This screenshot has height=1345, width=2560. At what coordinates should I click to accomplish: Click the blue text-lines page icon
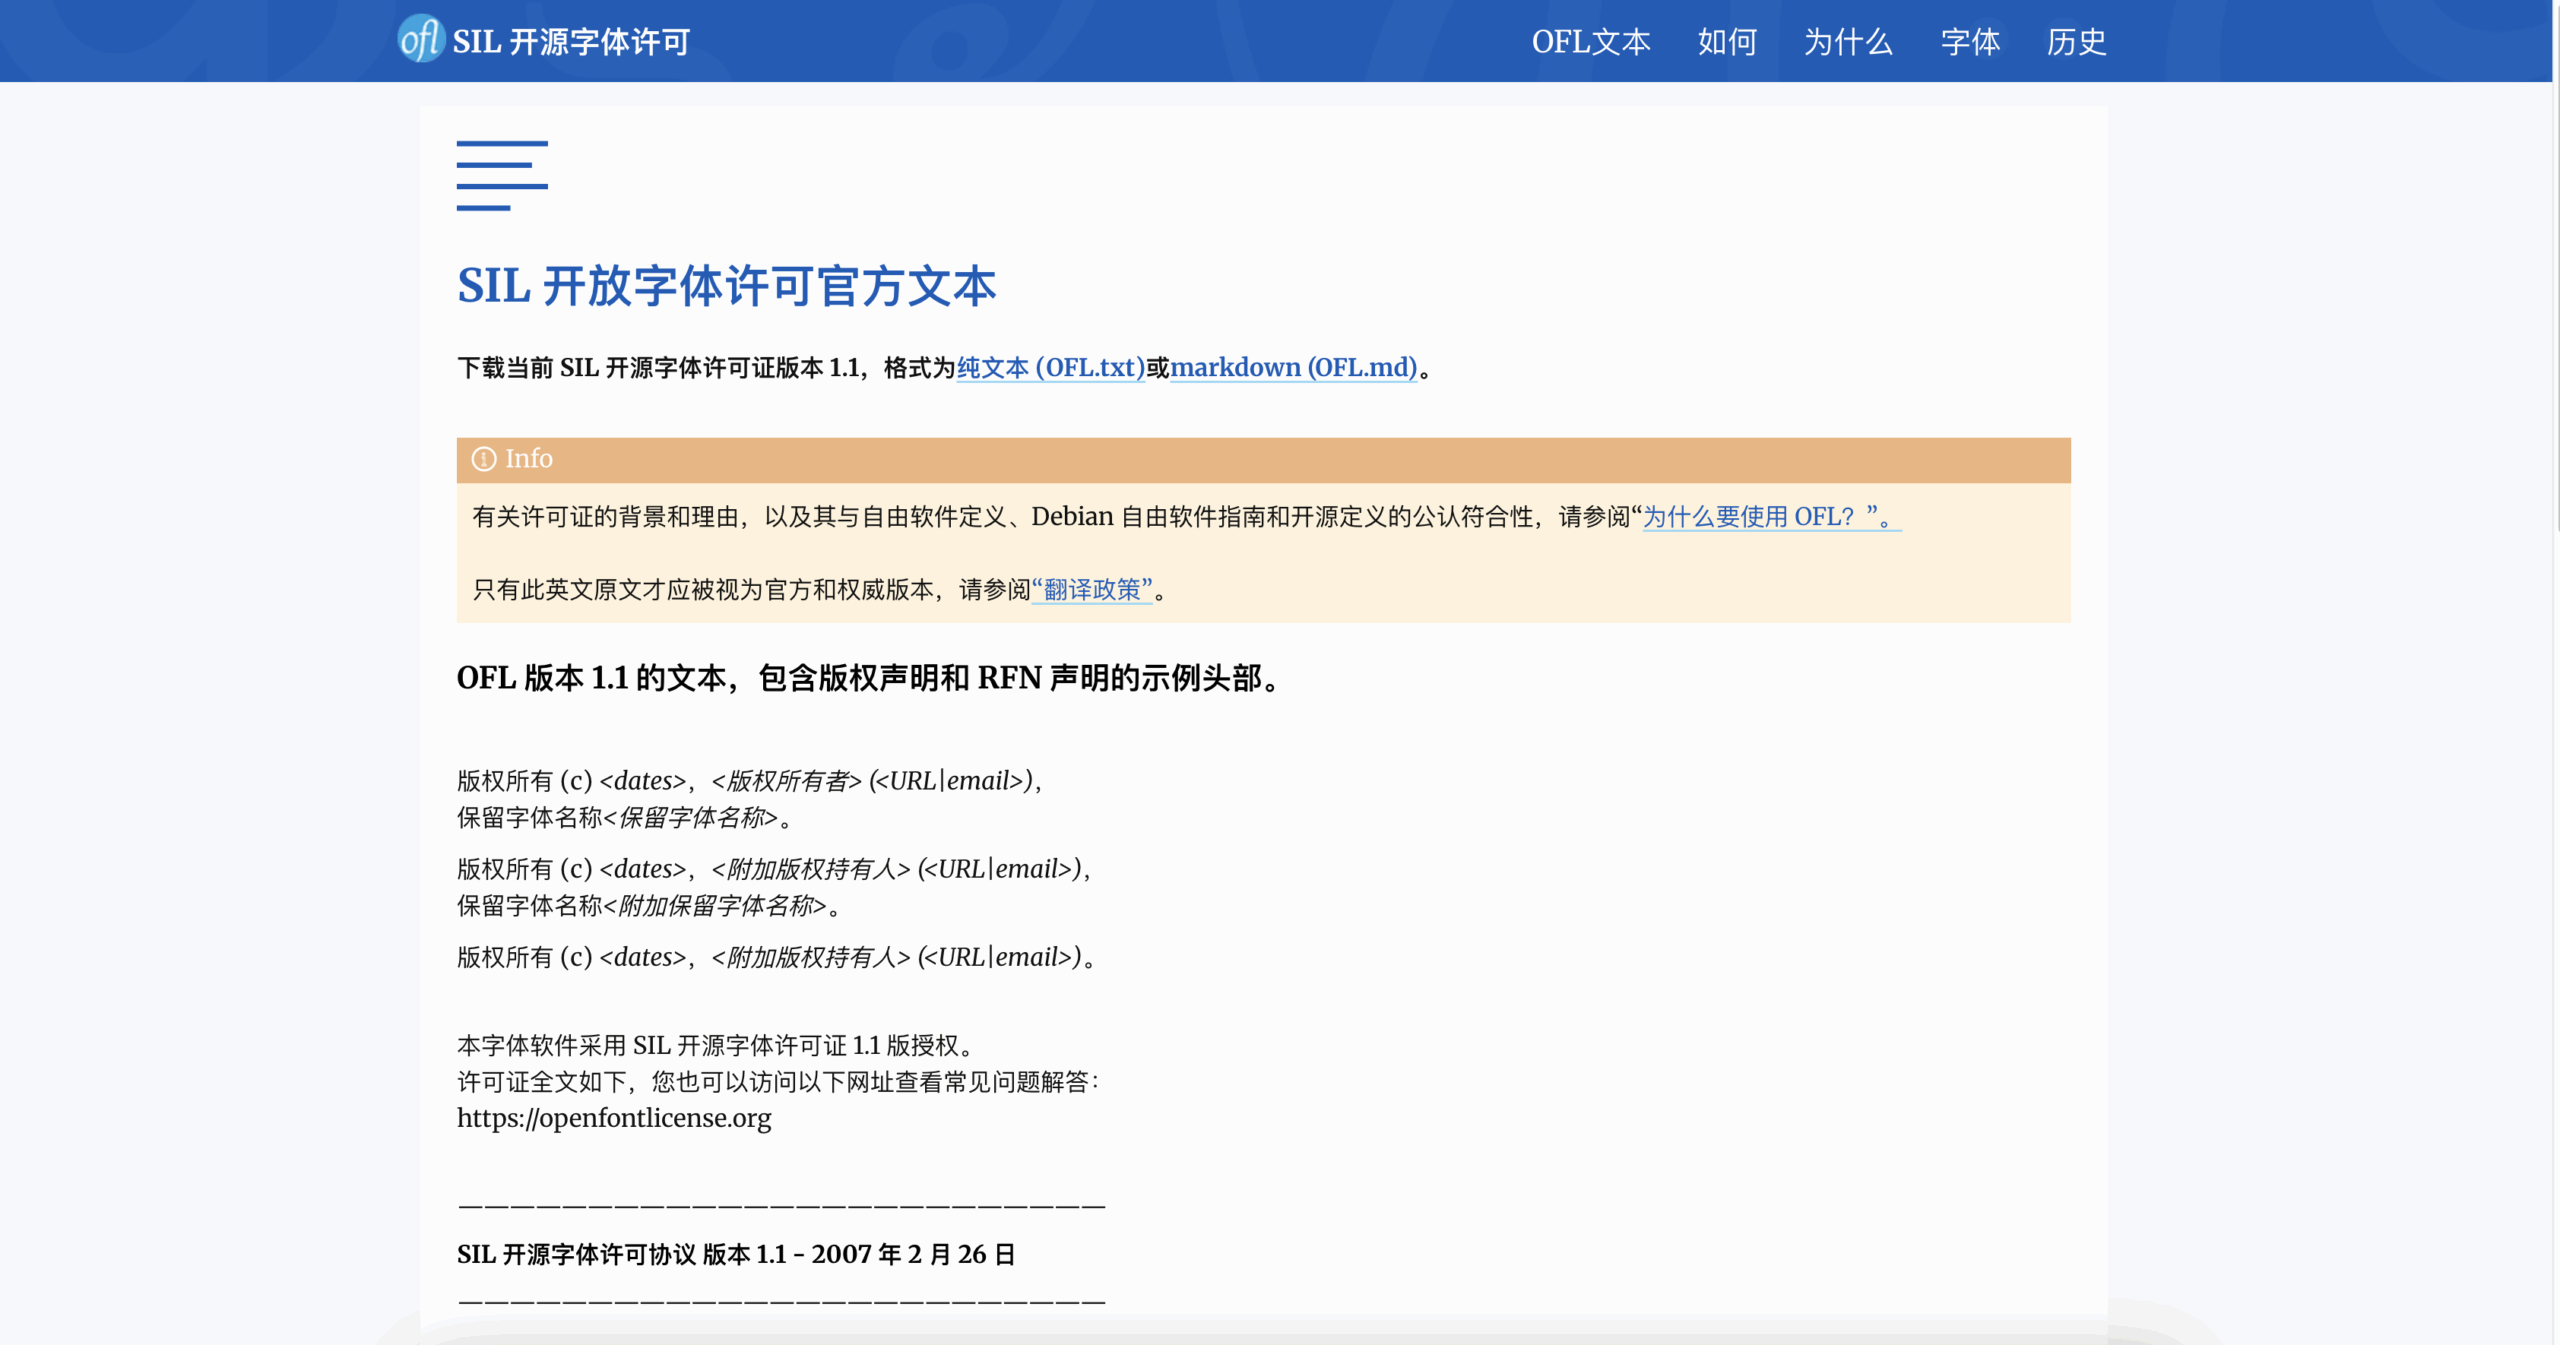click(502, 176)
